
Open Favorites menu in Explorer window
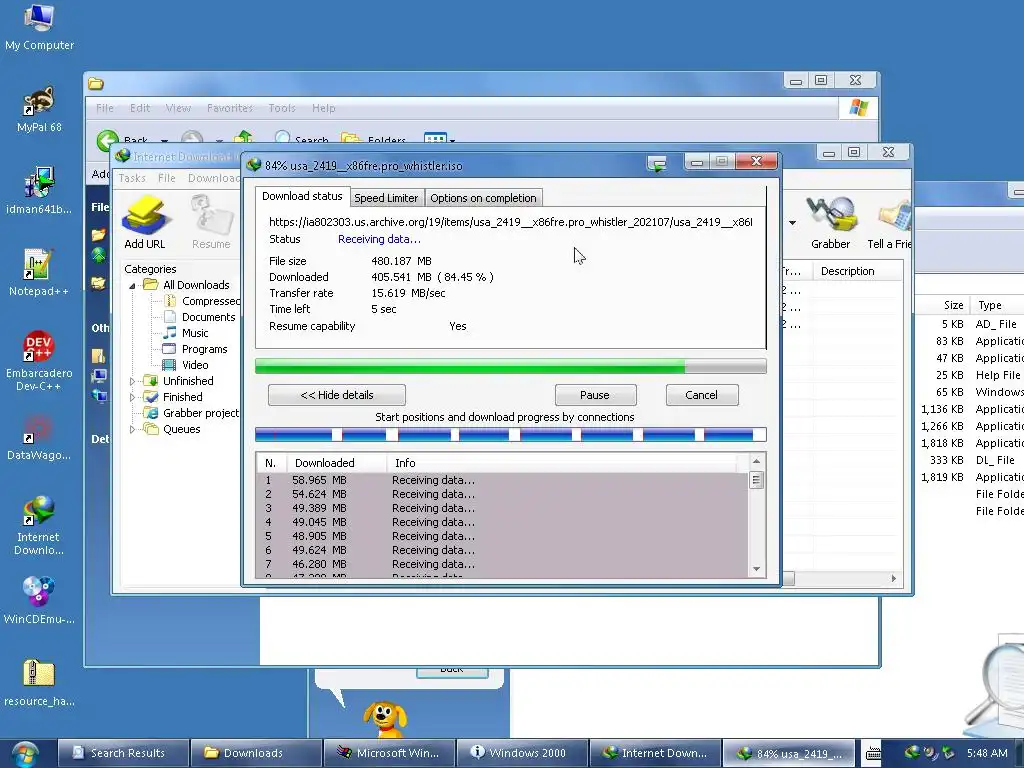pyautogui.click(x=229, y=108)
